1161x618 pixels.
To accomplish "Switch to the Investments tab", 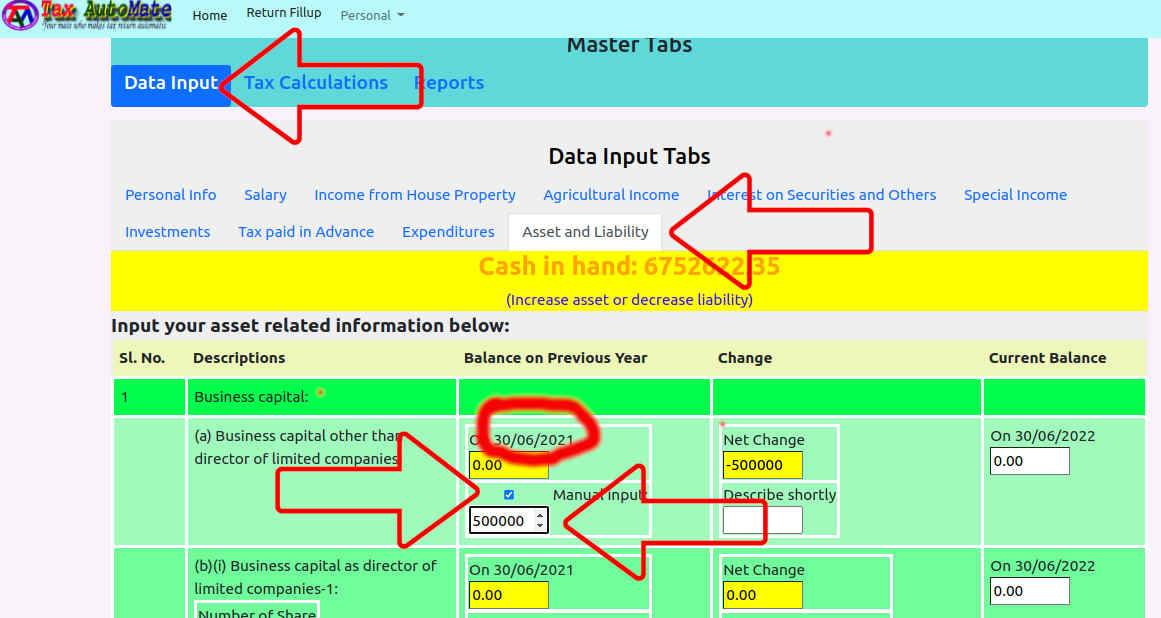I will coord(167,232).
